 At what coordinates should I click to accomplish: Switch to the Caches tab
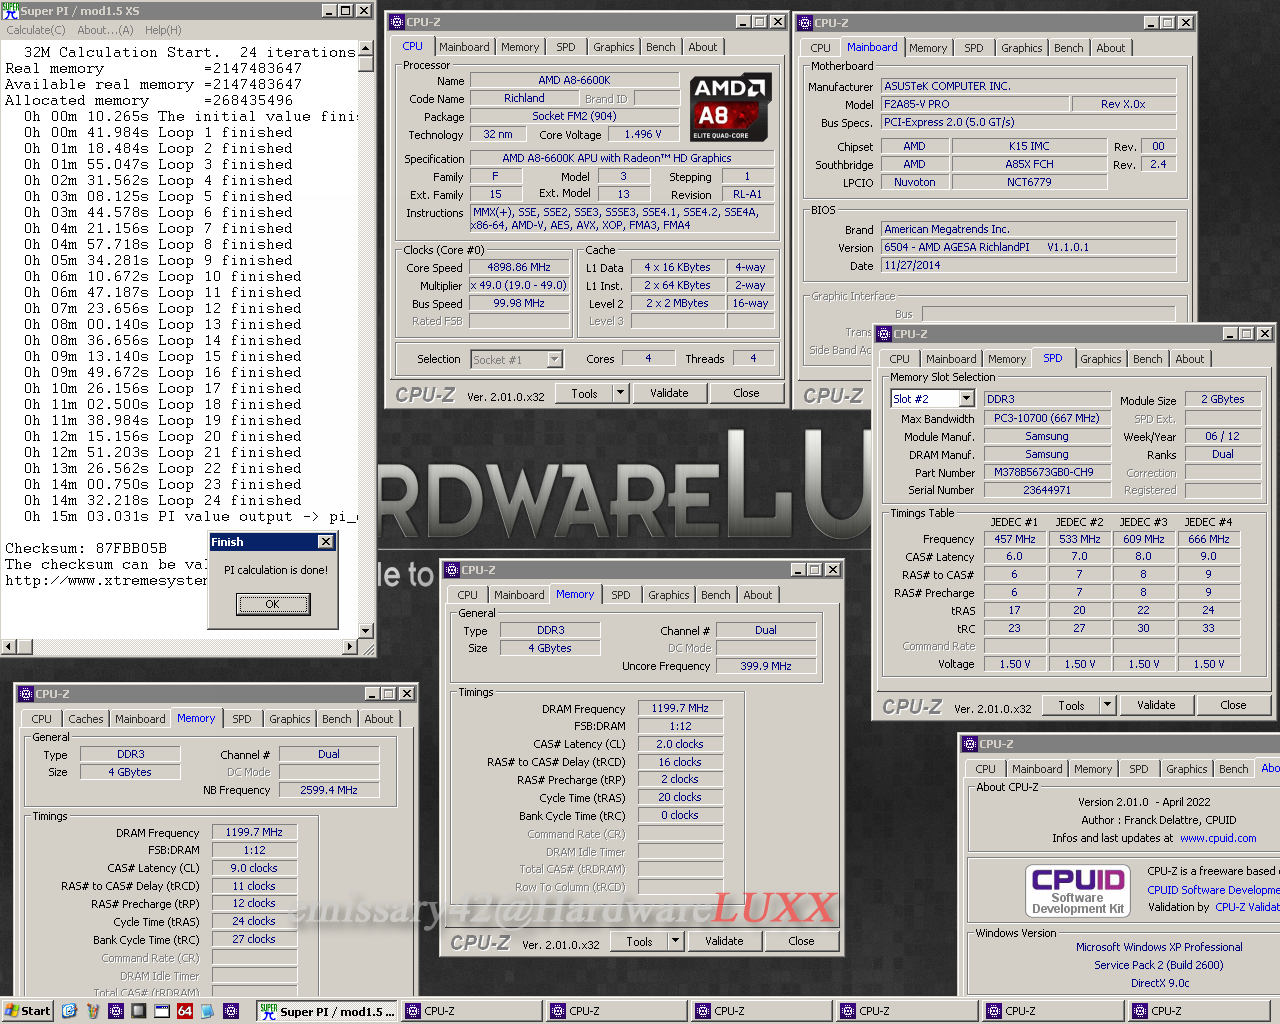pyautogui.click(x=85, y=719)
